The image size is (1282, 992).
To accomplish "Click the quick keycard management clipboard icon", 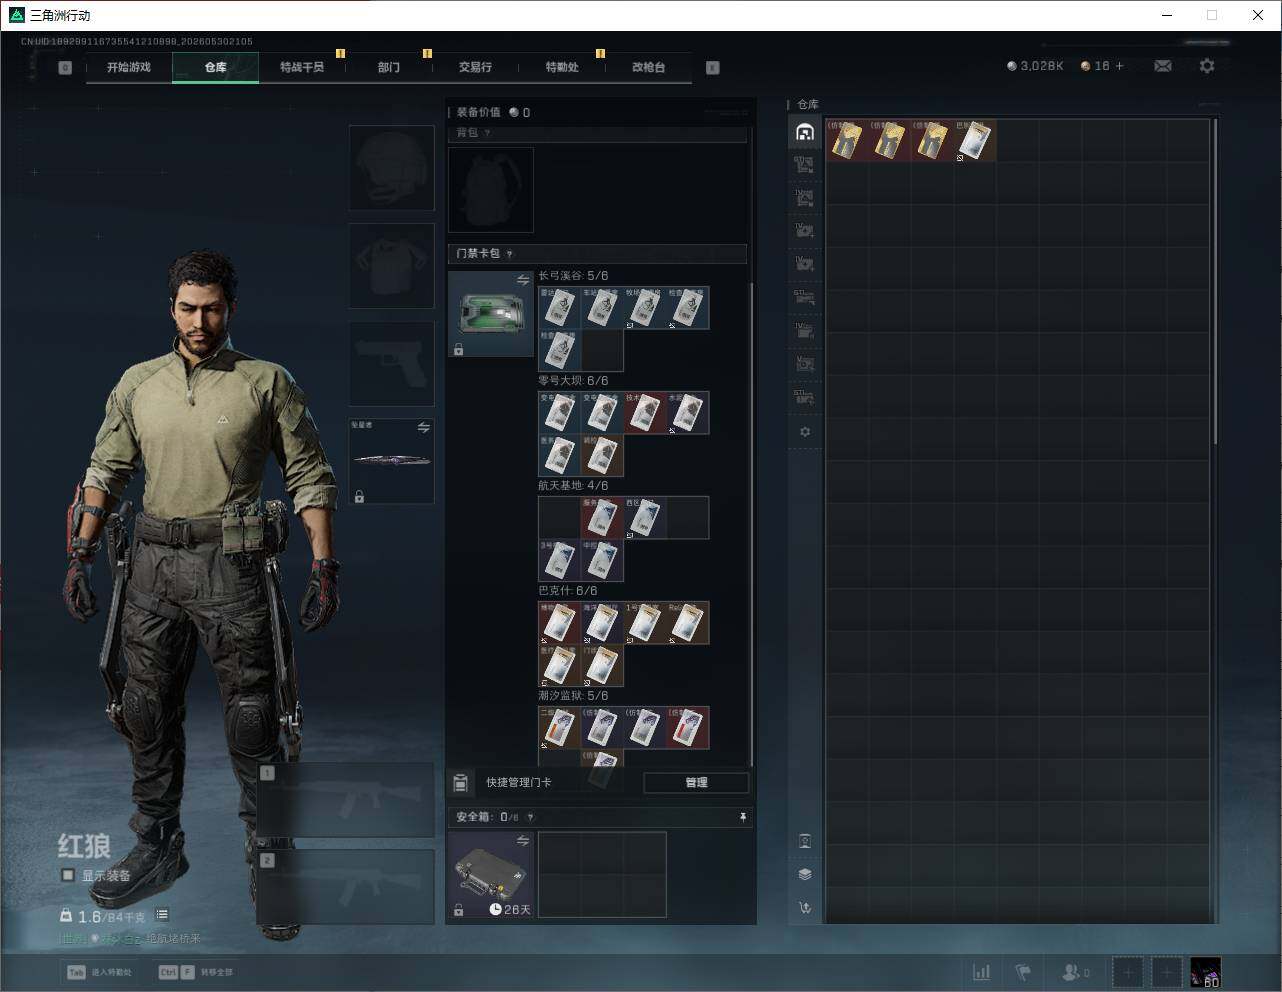I will click(x=460, y=783).
